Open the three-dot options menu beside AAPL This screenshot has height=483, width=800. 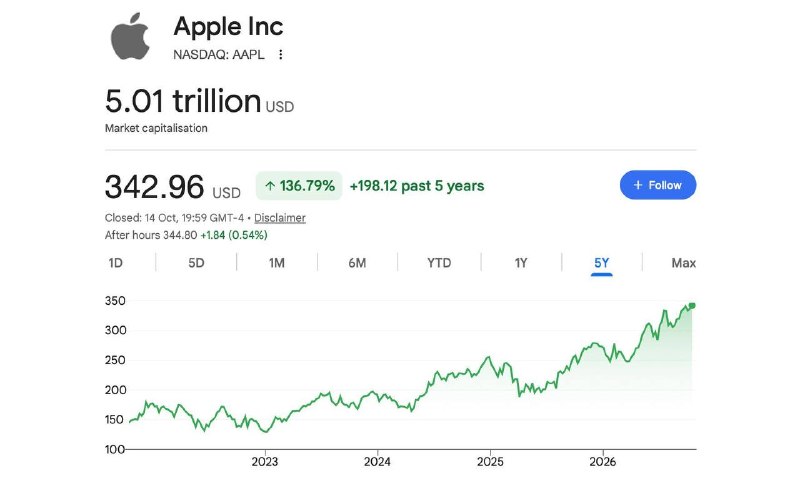[x=281, y=55]
